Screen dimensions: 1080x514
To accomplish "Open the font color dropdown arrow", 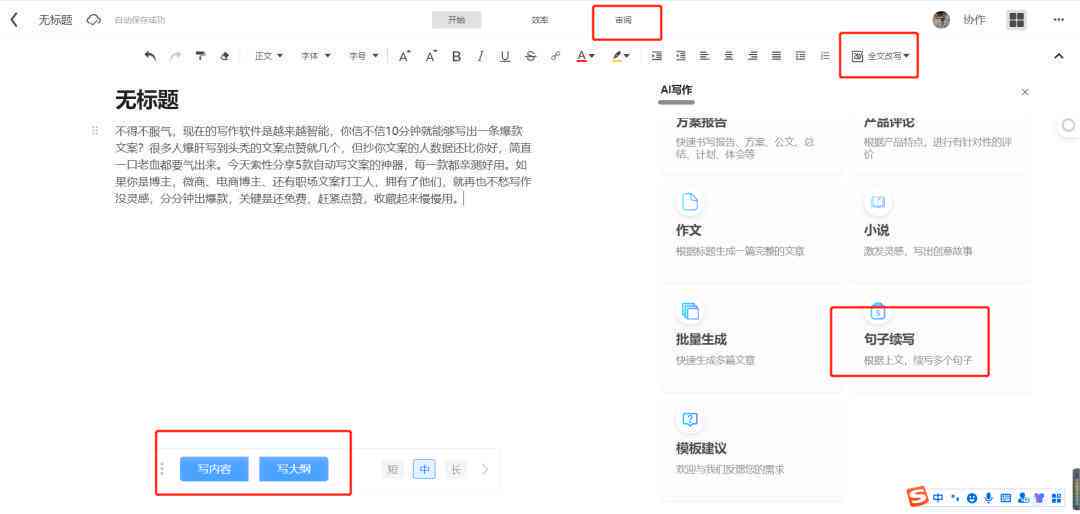I will point(592,56).
